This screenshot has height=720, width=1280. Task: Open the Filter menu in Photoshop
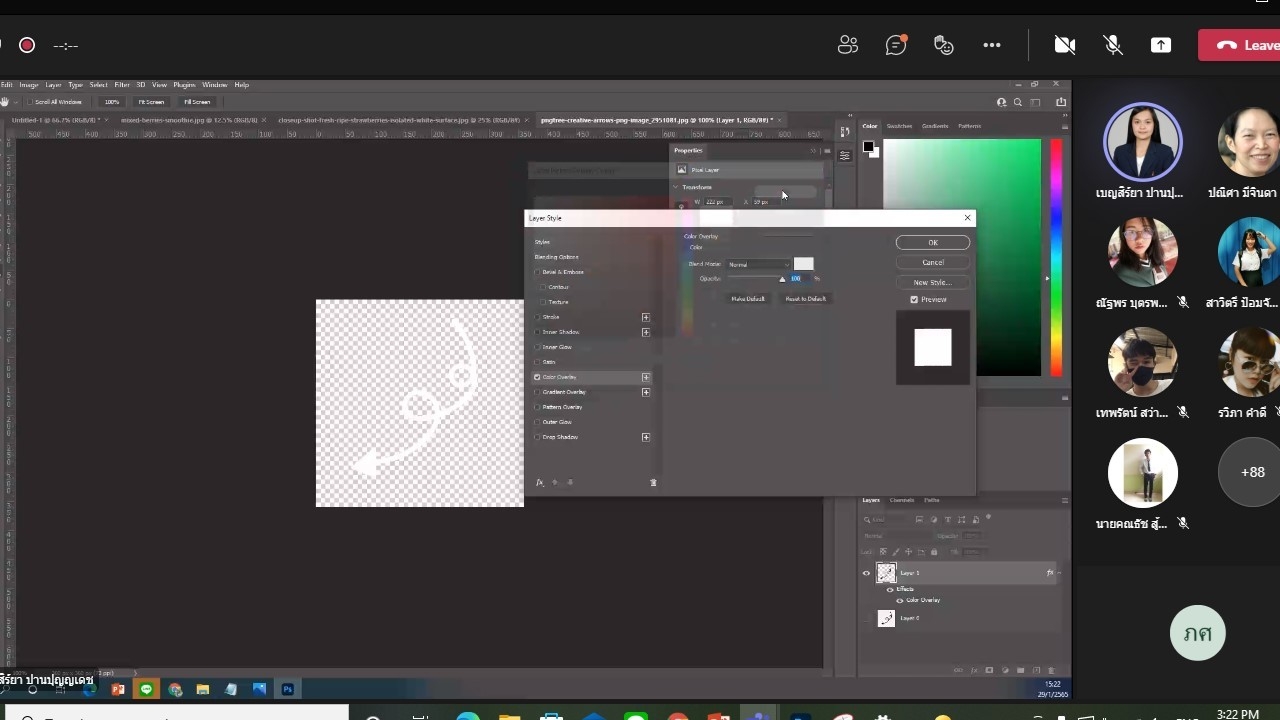point(122,85)
